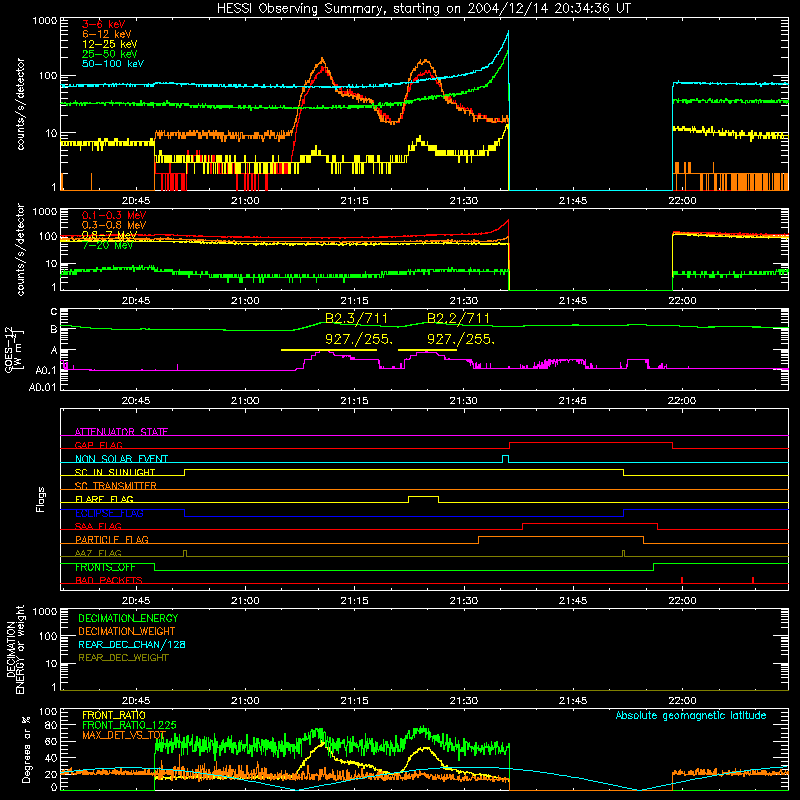Viewport: 800px width, 800px height.
Task: Select the 0.1-0.3 MeV legend label
Action: 114,215
